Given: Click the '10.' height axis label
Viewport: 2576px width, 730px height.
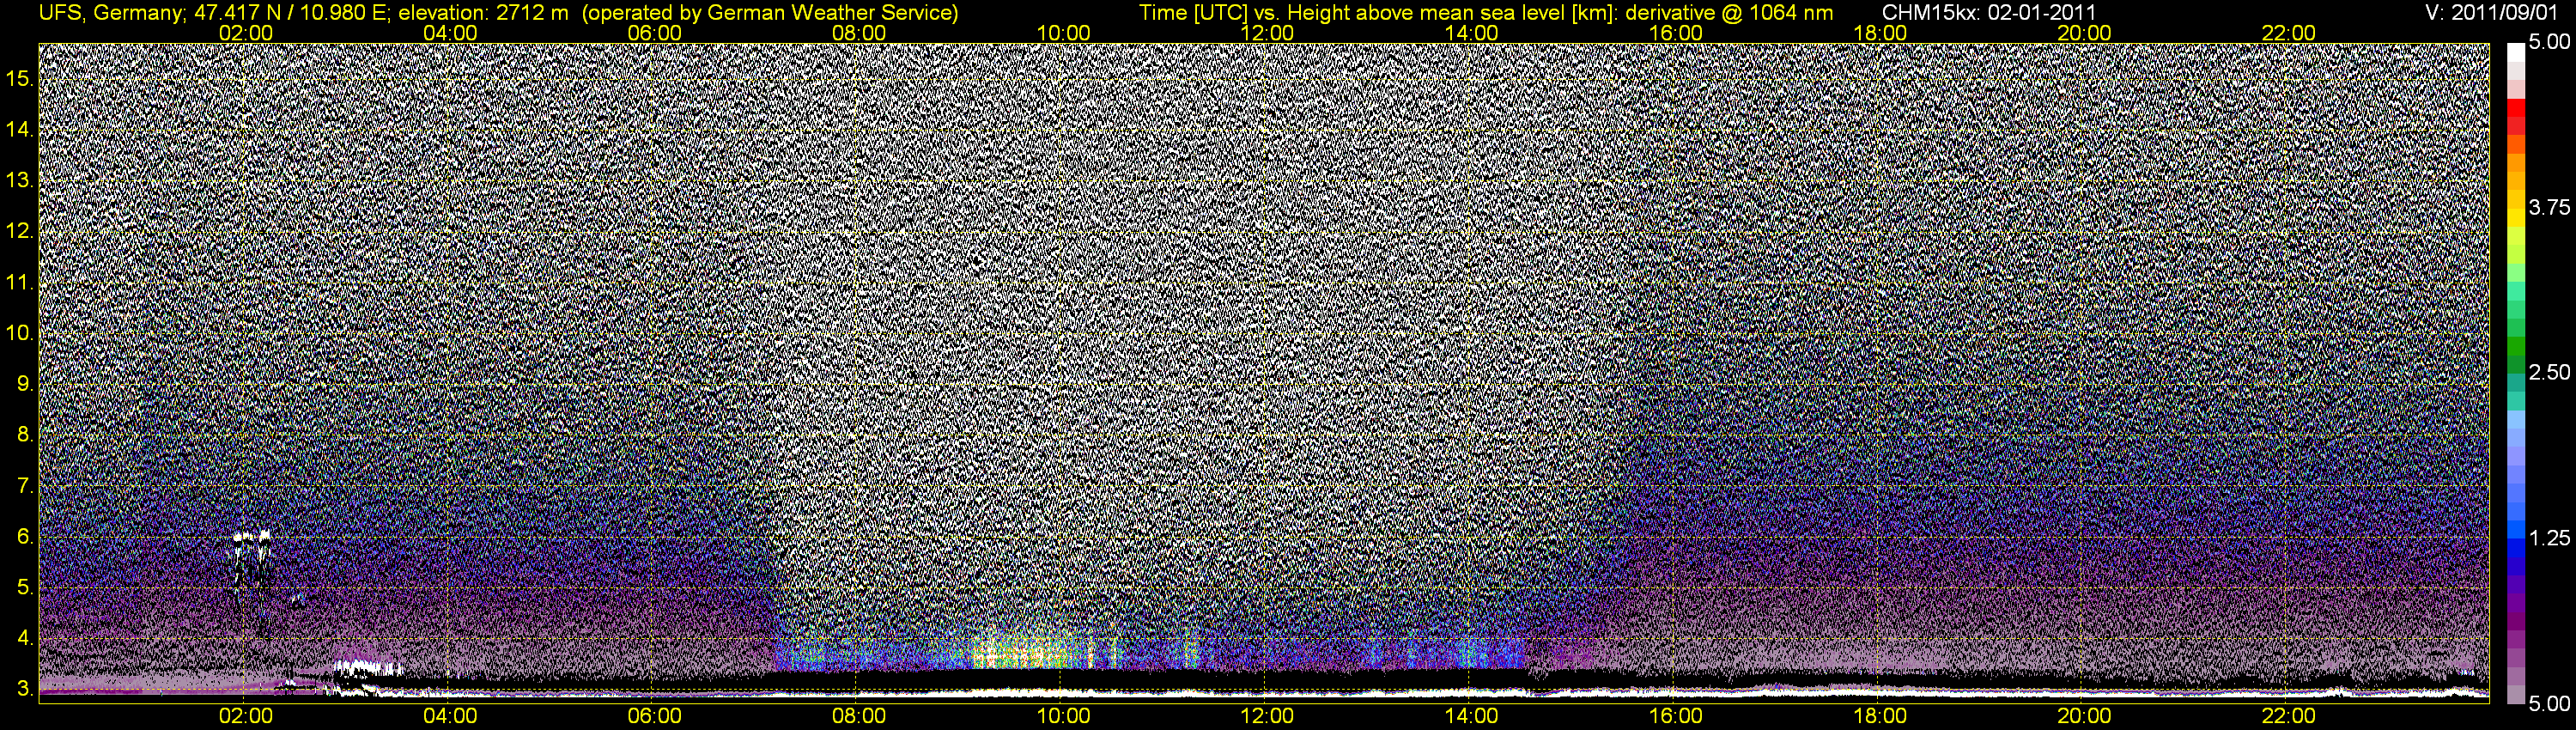Looking at the screenshot, I should coord(20,333).
